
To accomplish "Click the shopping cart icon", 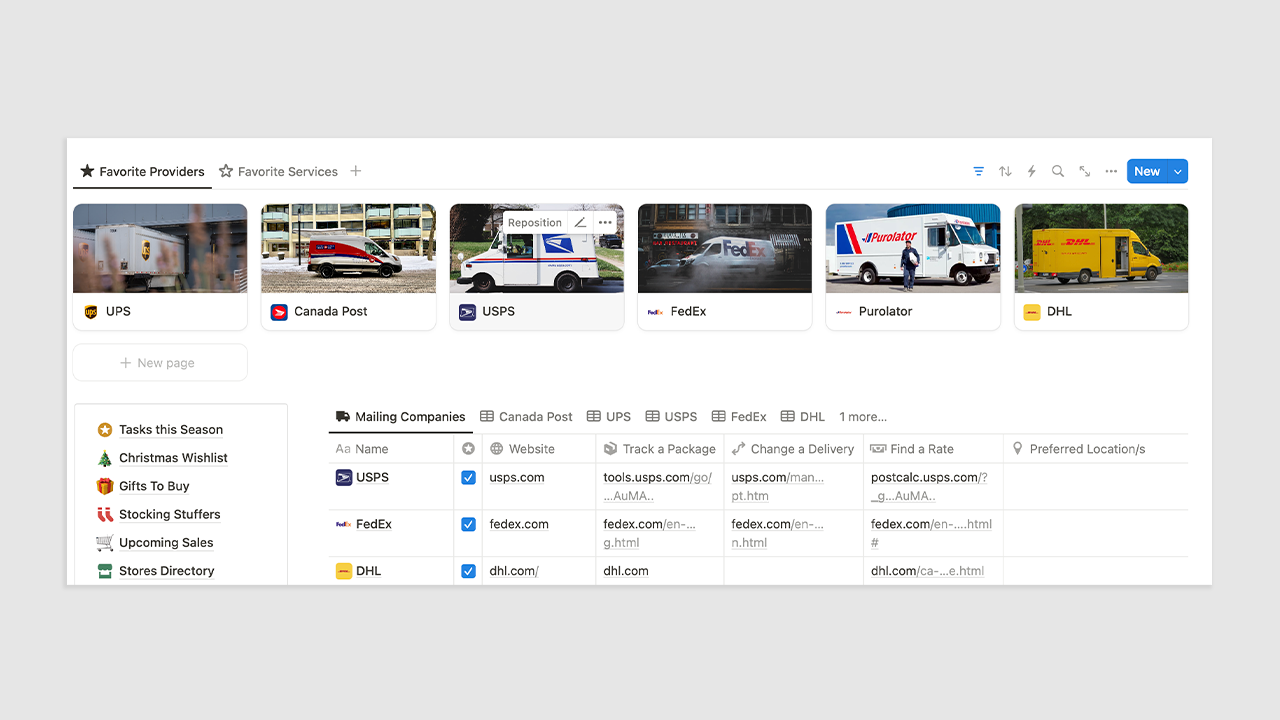I will [104, 543].
